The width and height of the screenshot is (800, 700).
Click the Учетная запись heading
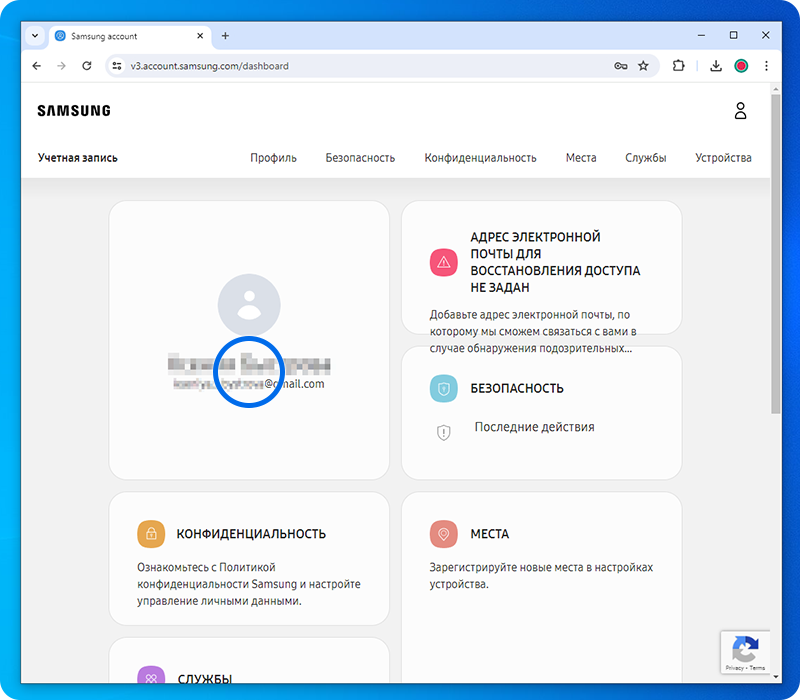(x=78, y=158)
